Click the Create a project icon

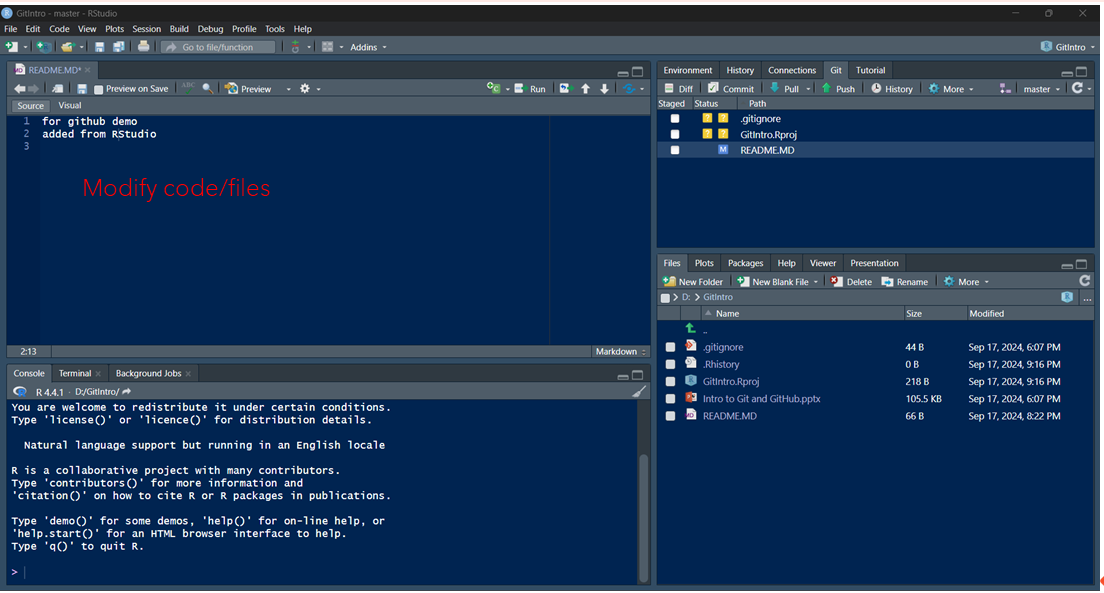tap(44, 47)
